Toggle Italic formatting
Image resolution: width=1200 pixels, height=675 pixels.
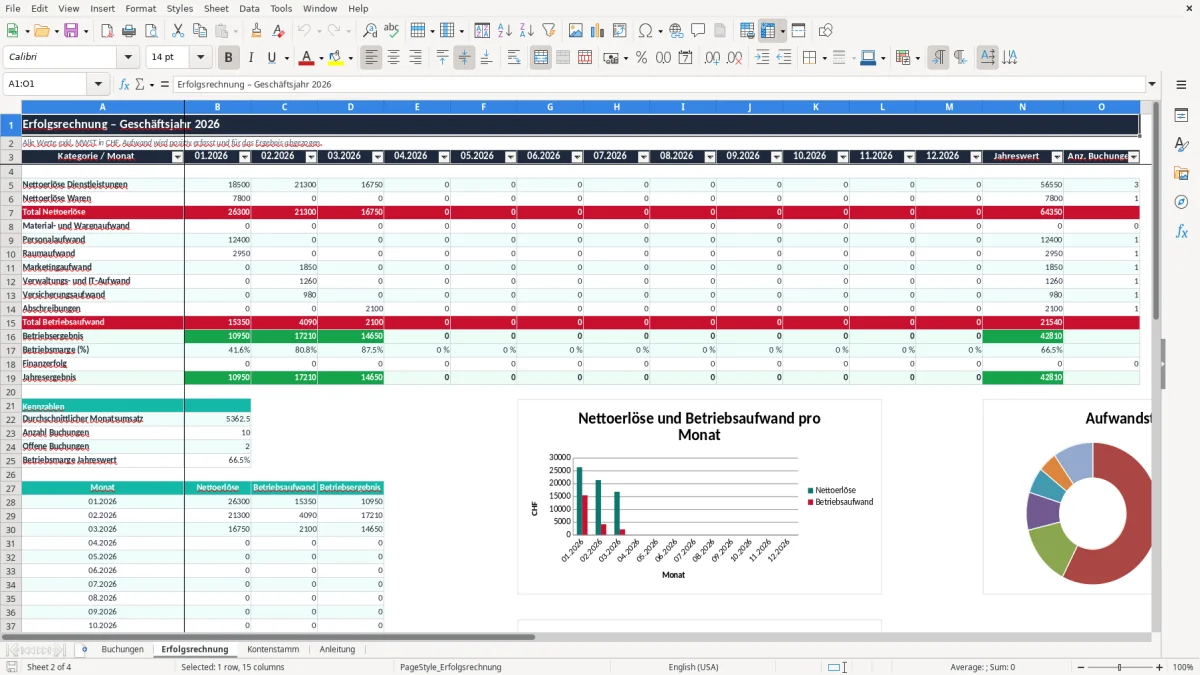tap(251, 58)
